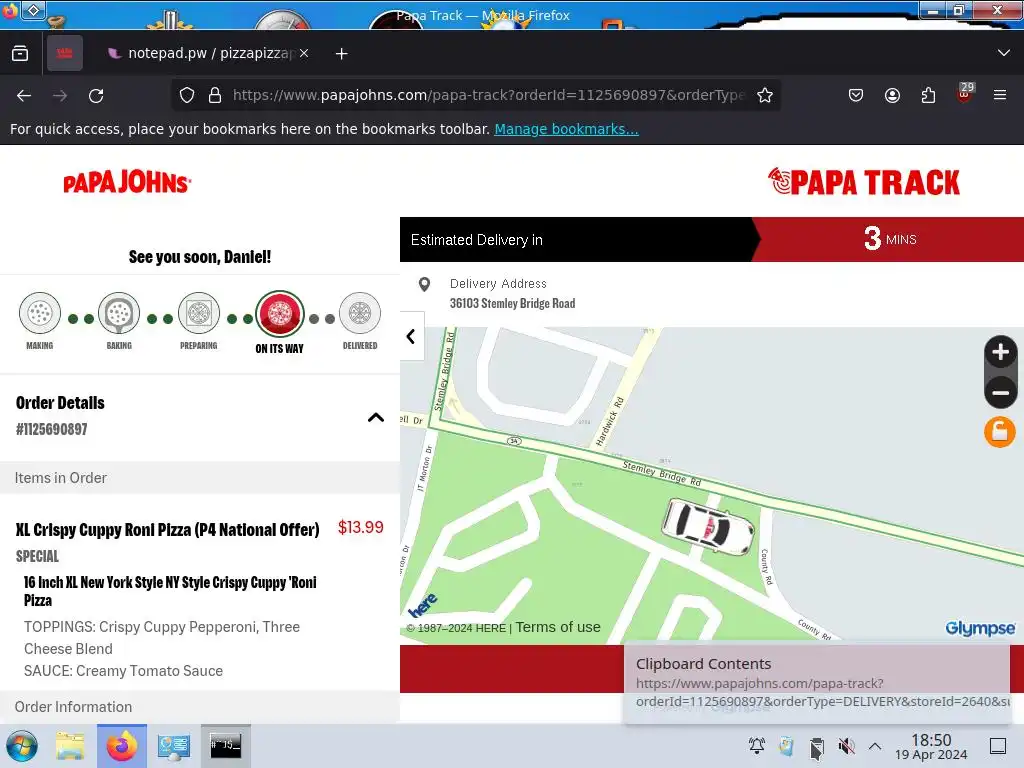Click the $13.99 price
The height and width of the screenshot is (768, 1024).
click(x=360, y=527)
